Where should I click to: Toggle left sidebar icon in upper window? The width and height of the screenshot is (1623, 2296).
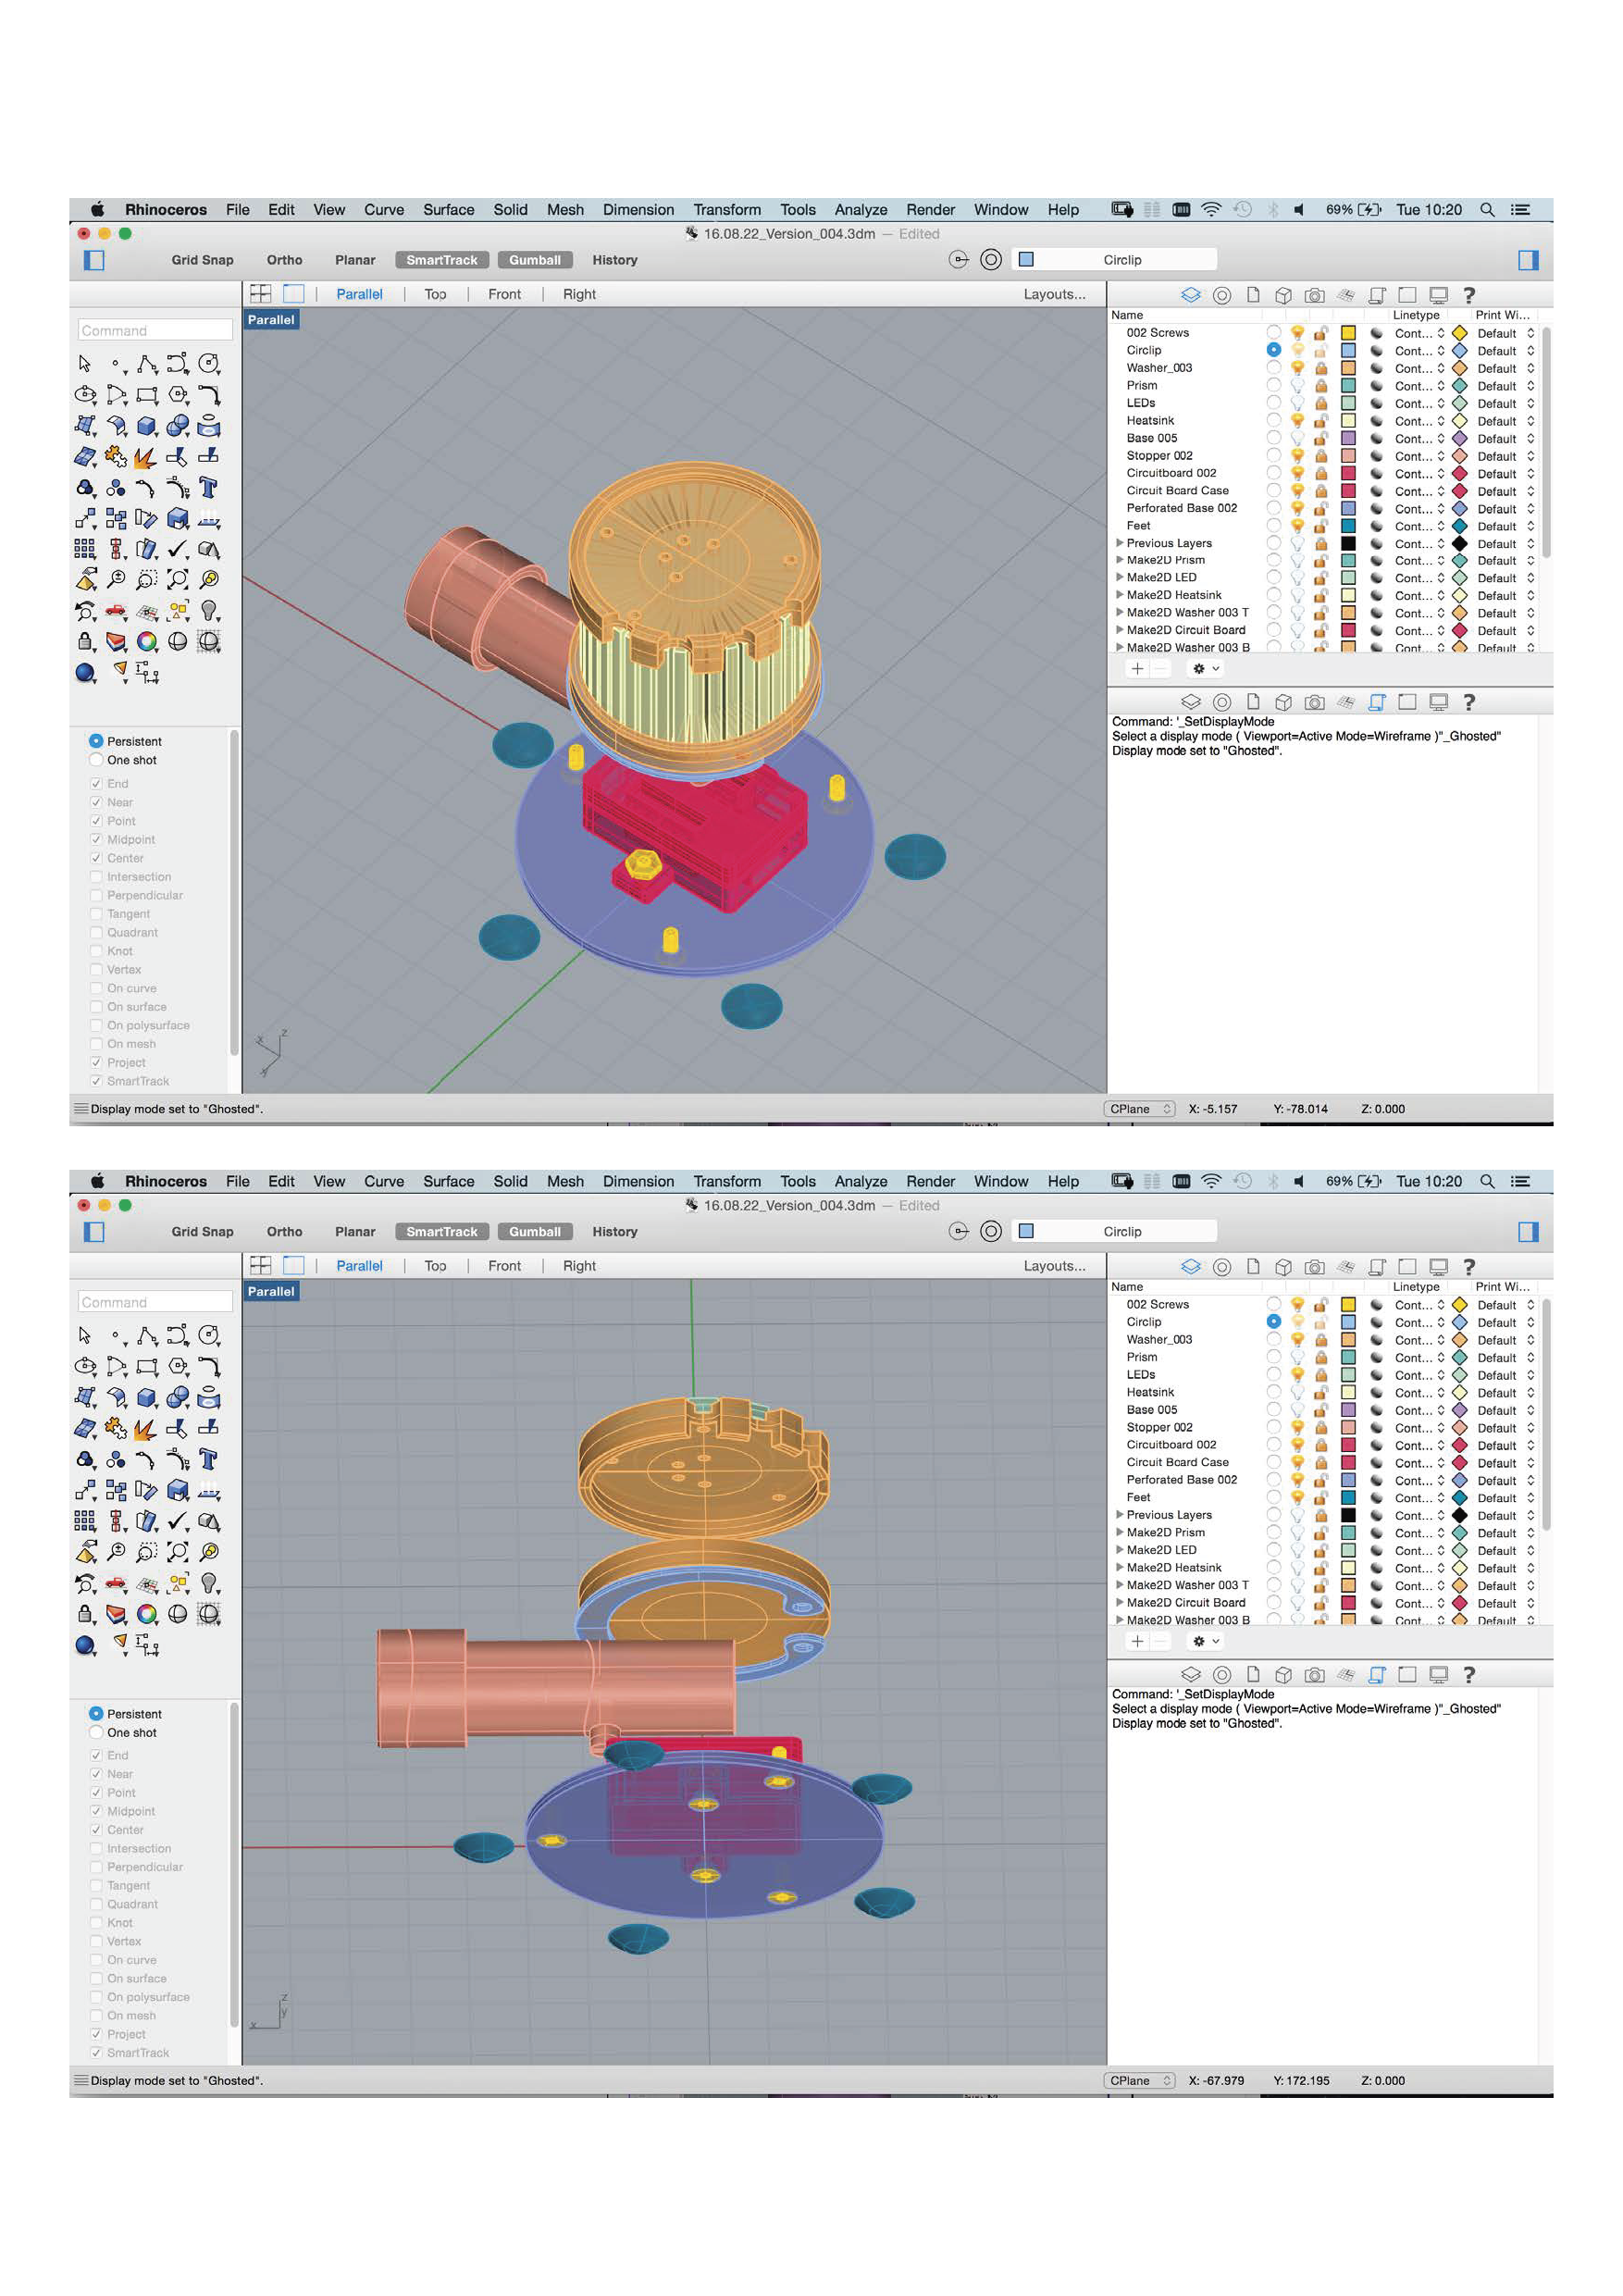coord(94,260)
